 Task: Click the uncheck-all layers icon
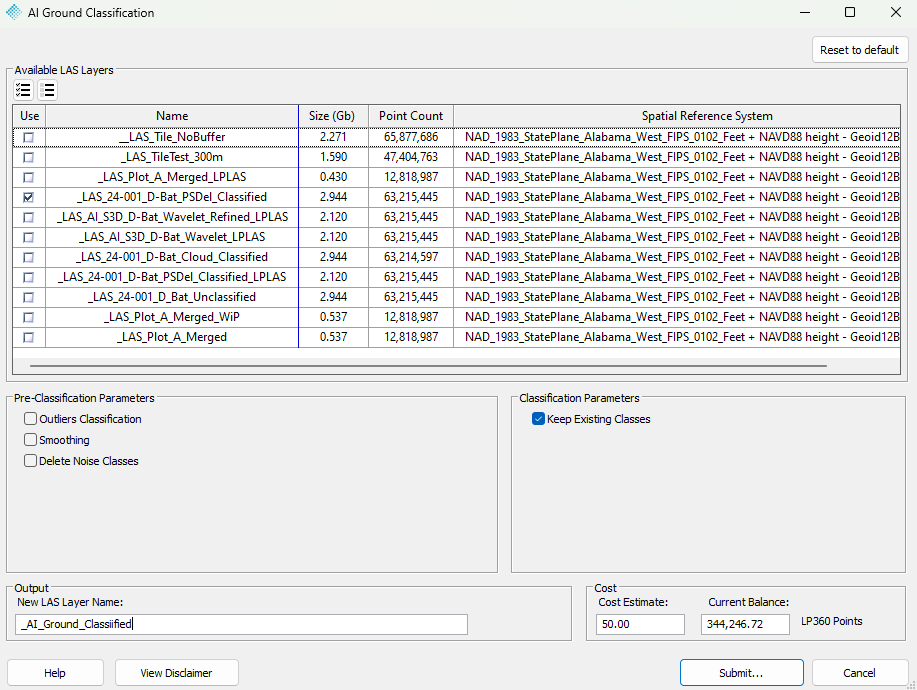(x=48, y=90)
